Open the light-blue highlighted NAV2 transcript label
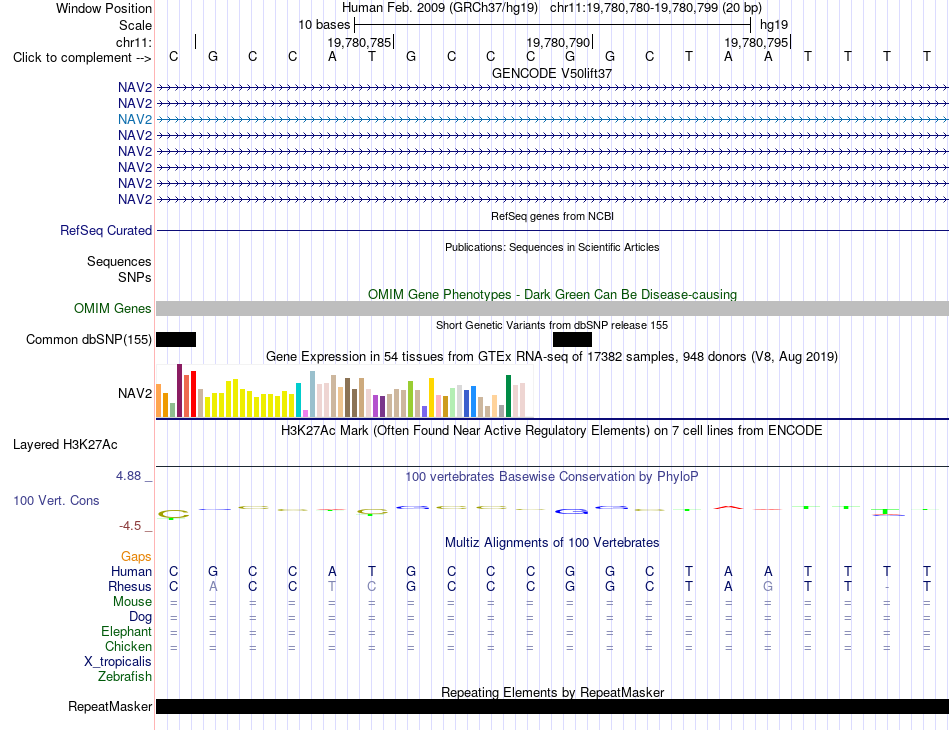 135,119
